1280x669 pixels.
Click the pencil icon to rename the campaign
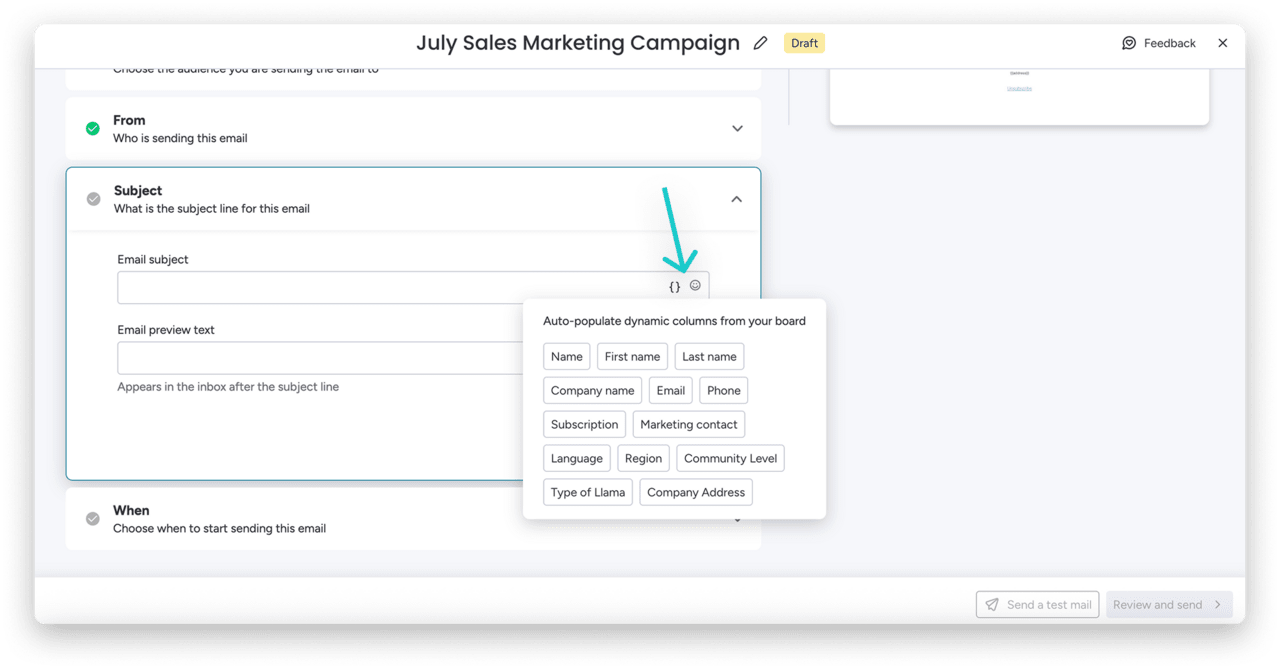pos(760,43)
